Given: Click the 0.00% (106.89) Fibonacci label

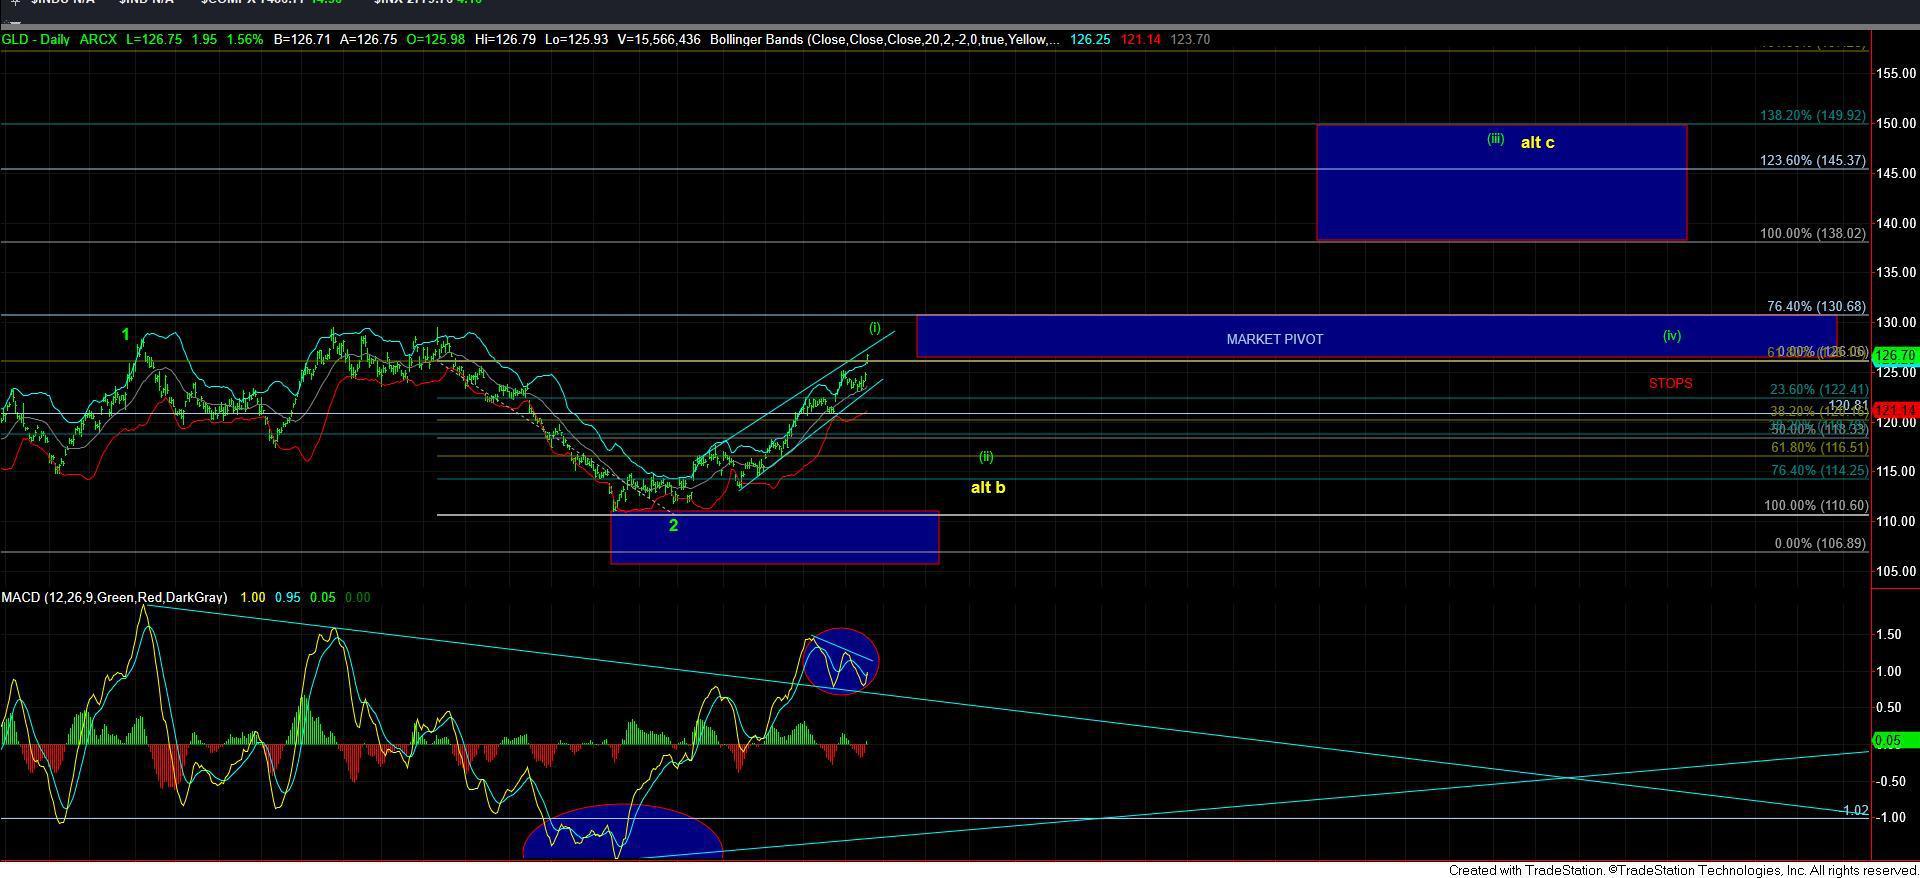Looking at the screenshot, I should (1819, 544).
